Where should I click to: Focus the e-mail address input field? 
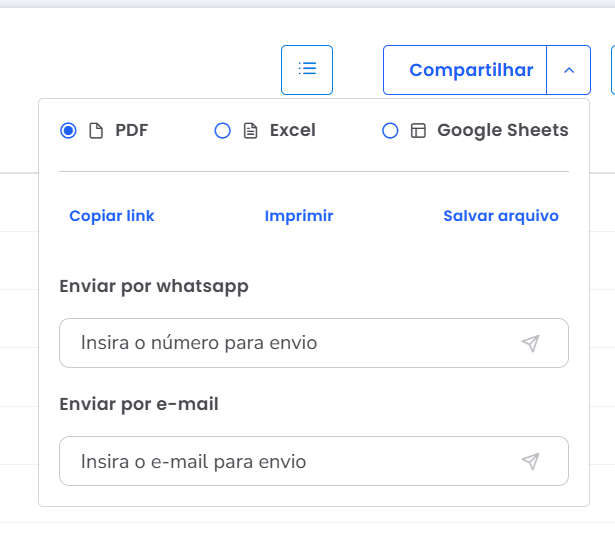(x=290, y=462)
